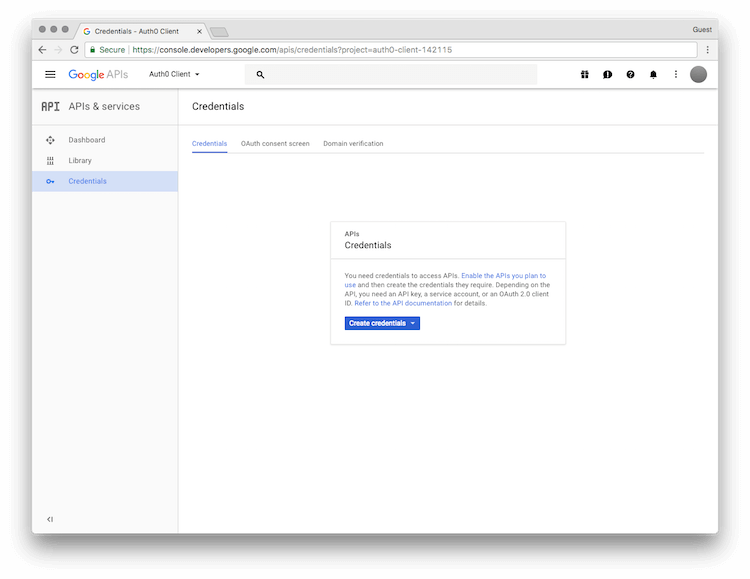Viewport: 750px width, 579px height.
Task: Close the Credentials browser tab
Action: [199, 32]
